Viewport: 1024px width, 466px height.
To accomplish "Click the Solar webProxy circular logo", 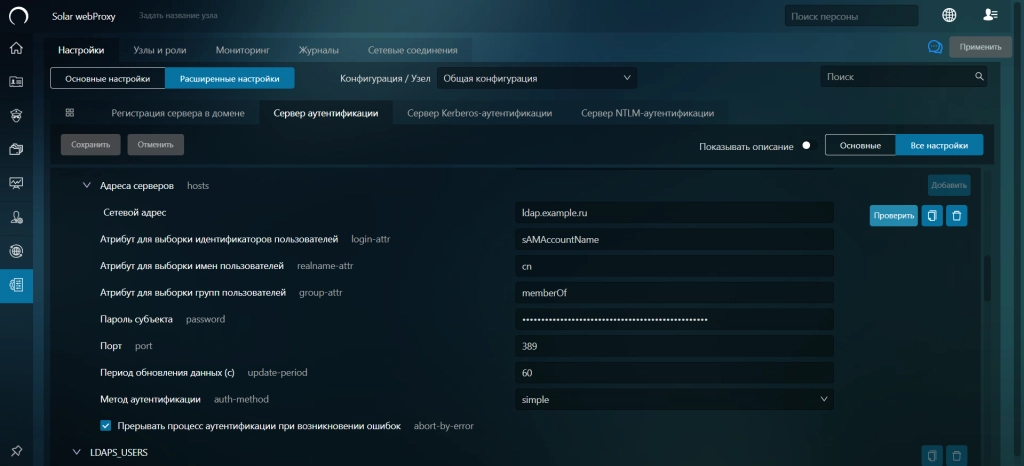I will tap(18, 16).
